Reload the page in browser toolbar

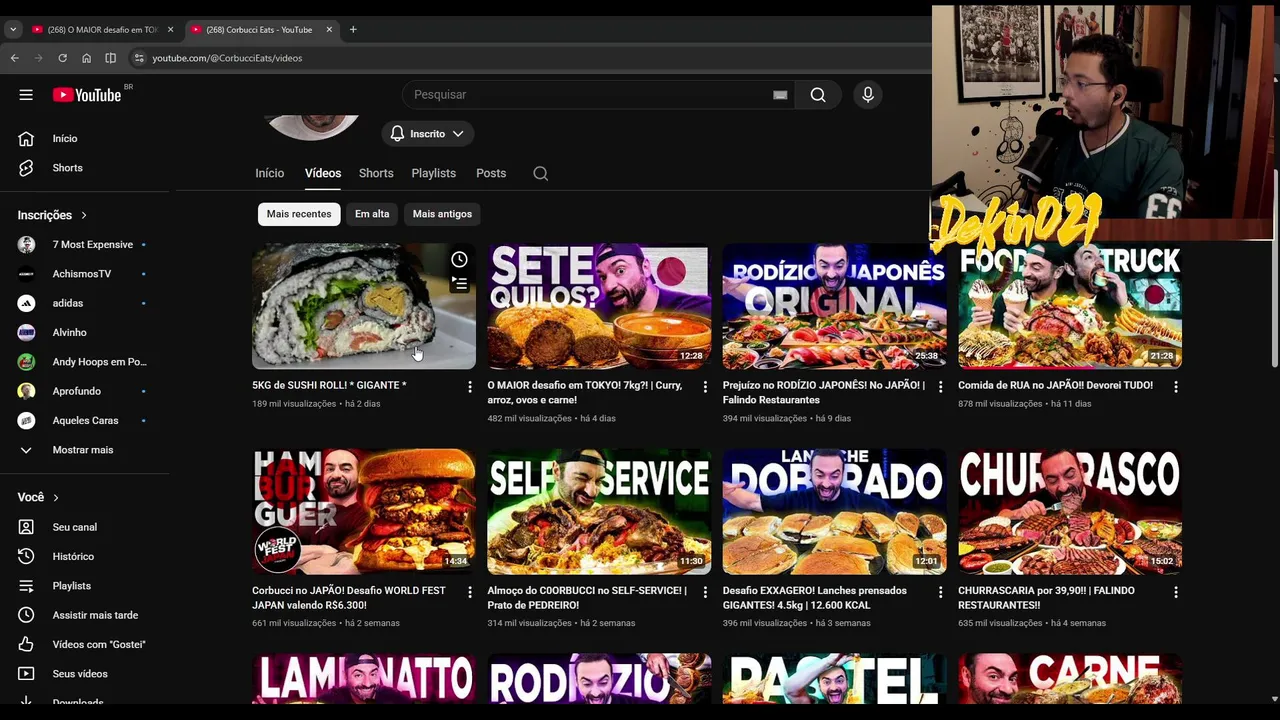tap(62, 58)
